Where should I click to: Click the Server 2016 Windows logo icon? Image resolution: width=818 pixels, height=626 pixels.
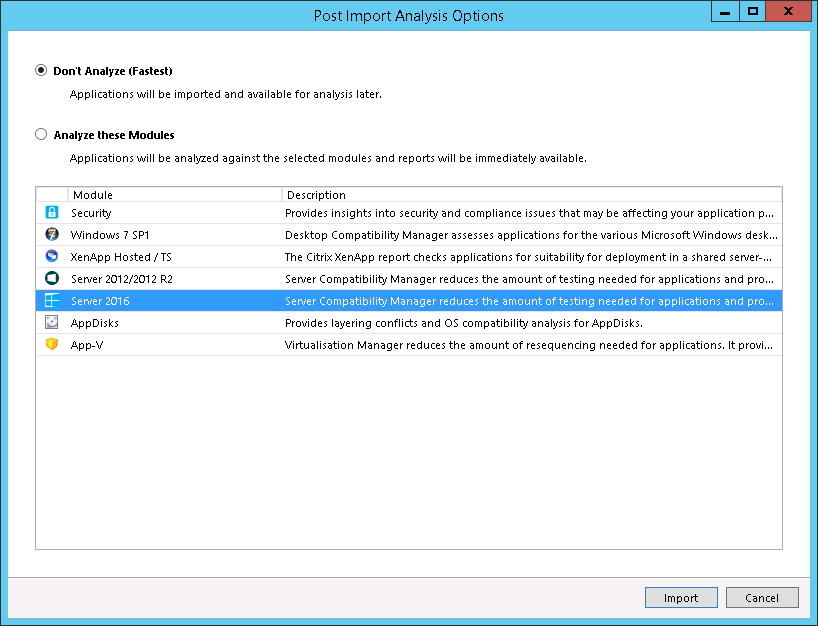tap(52, 301)
